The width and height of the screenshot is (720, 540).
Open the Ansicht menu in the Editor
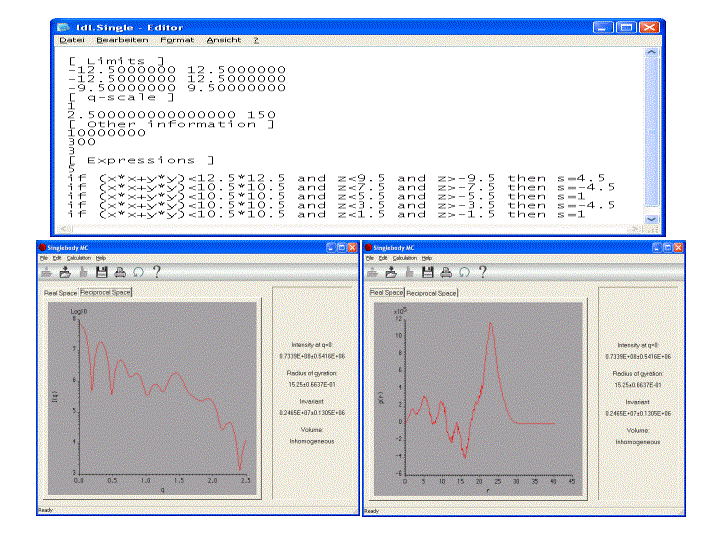(x=224, y=40)
